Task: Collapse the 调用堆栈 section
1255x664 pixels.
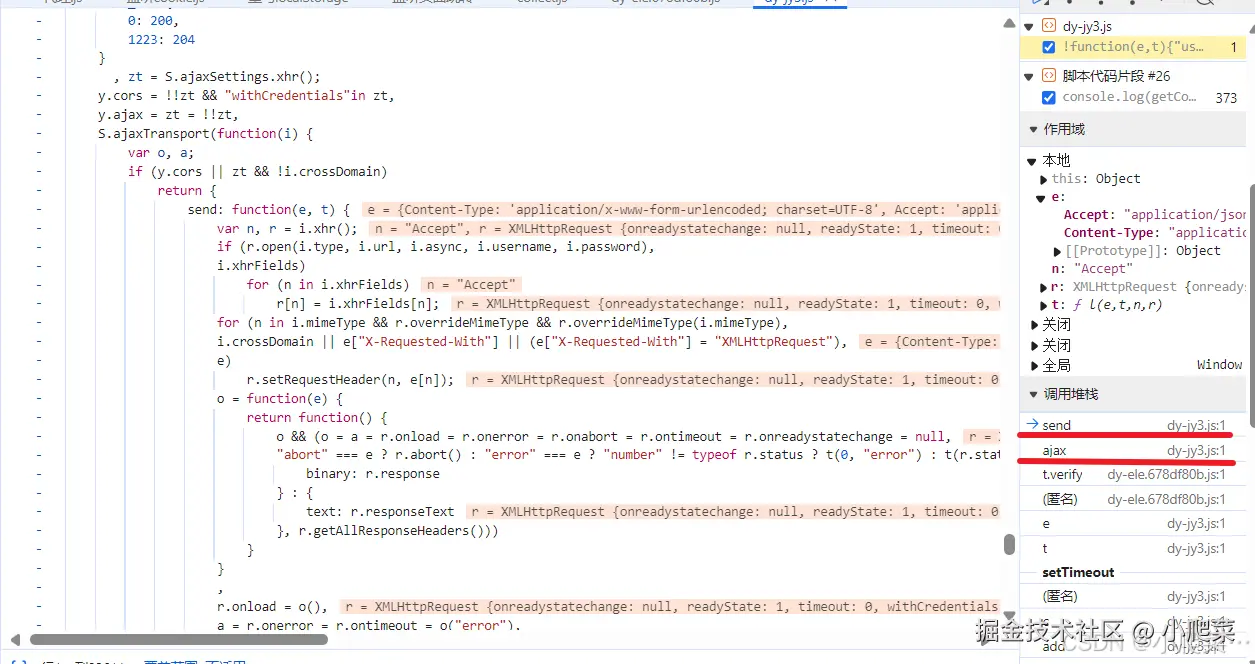Action: pos(1032,394)
